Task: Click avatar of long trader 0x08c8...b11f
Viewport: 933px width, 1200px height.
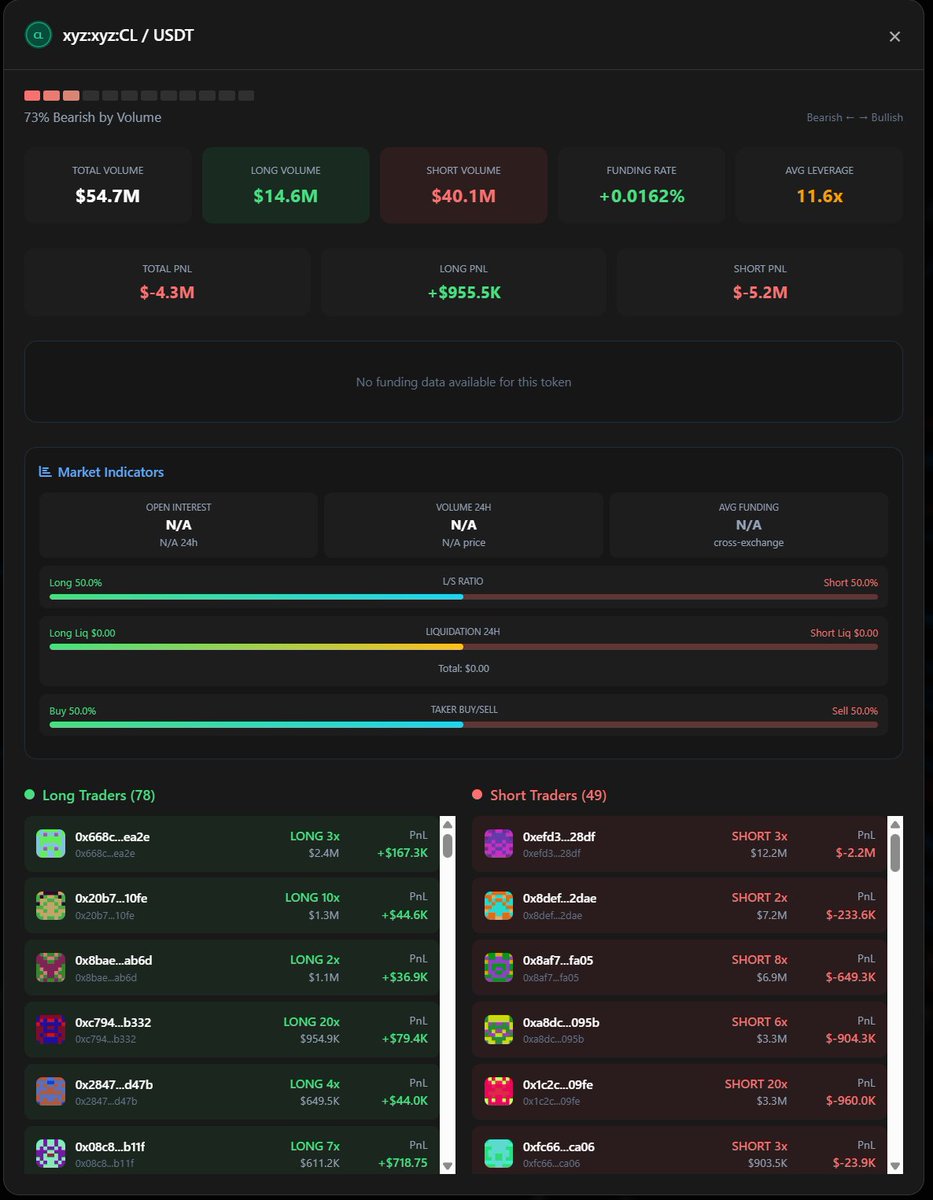Action: pos(50,1154)
